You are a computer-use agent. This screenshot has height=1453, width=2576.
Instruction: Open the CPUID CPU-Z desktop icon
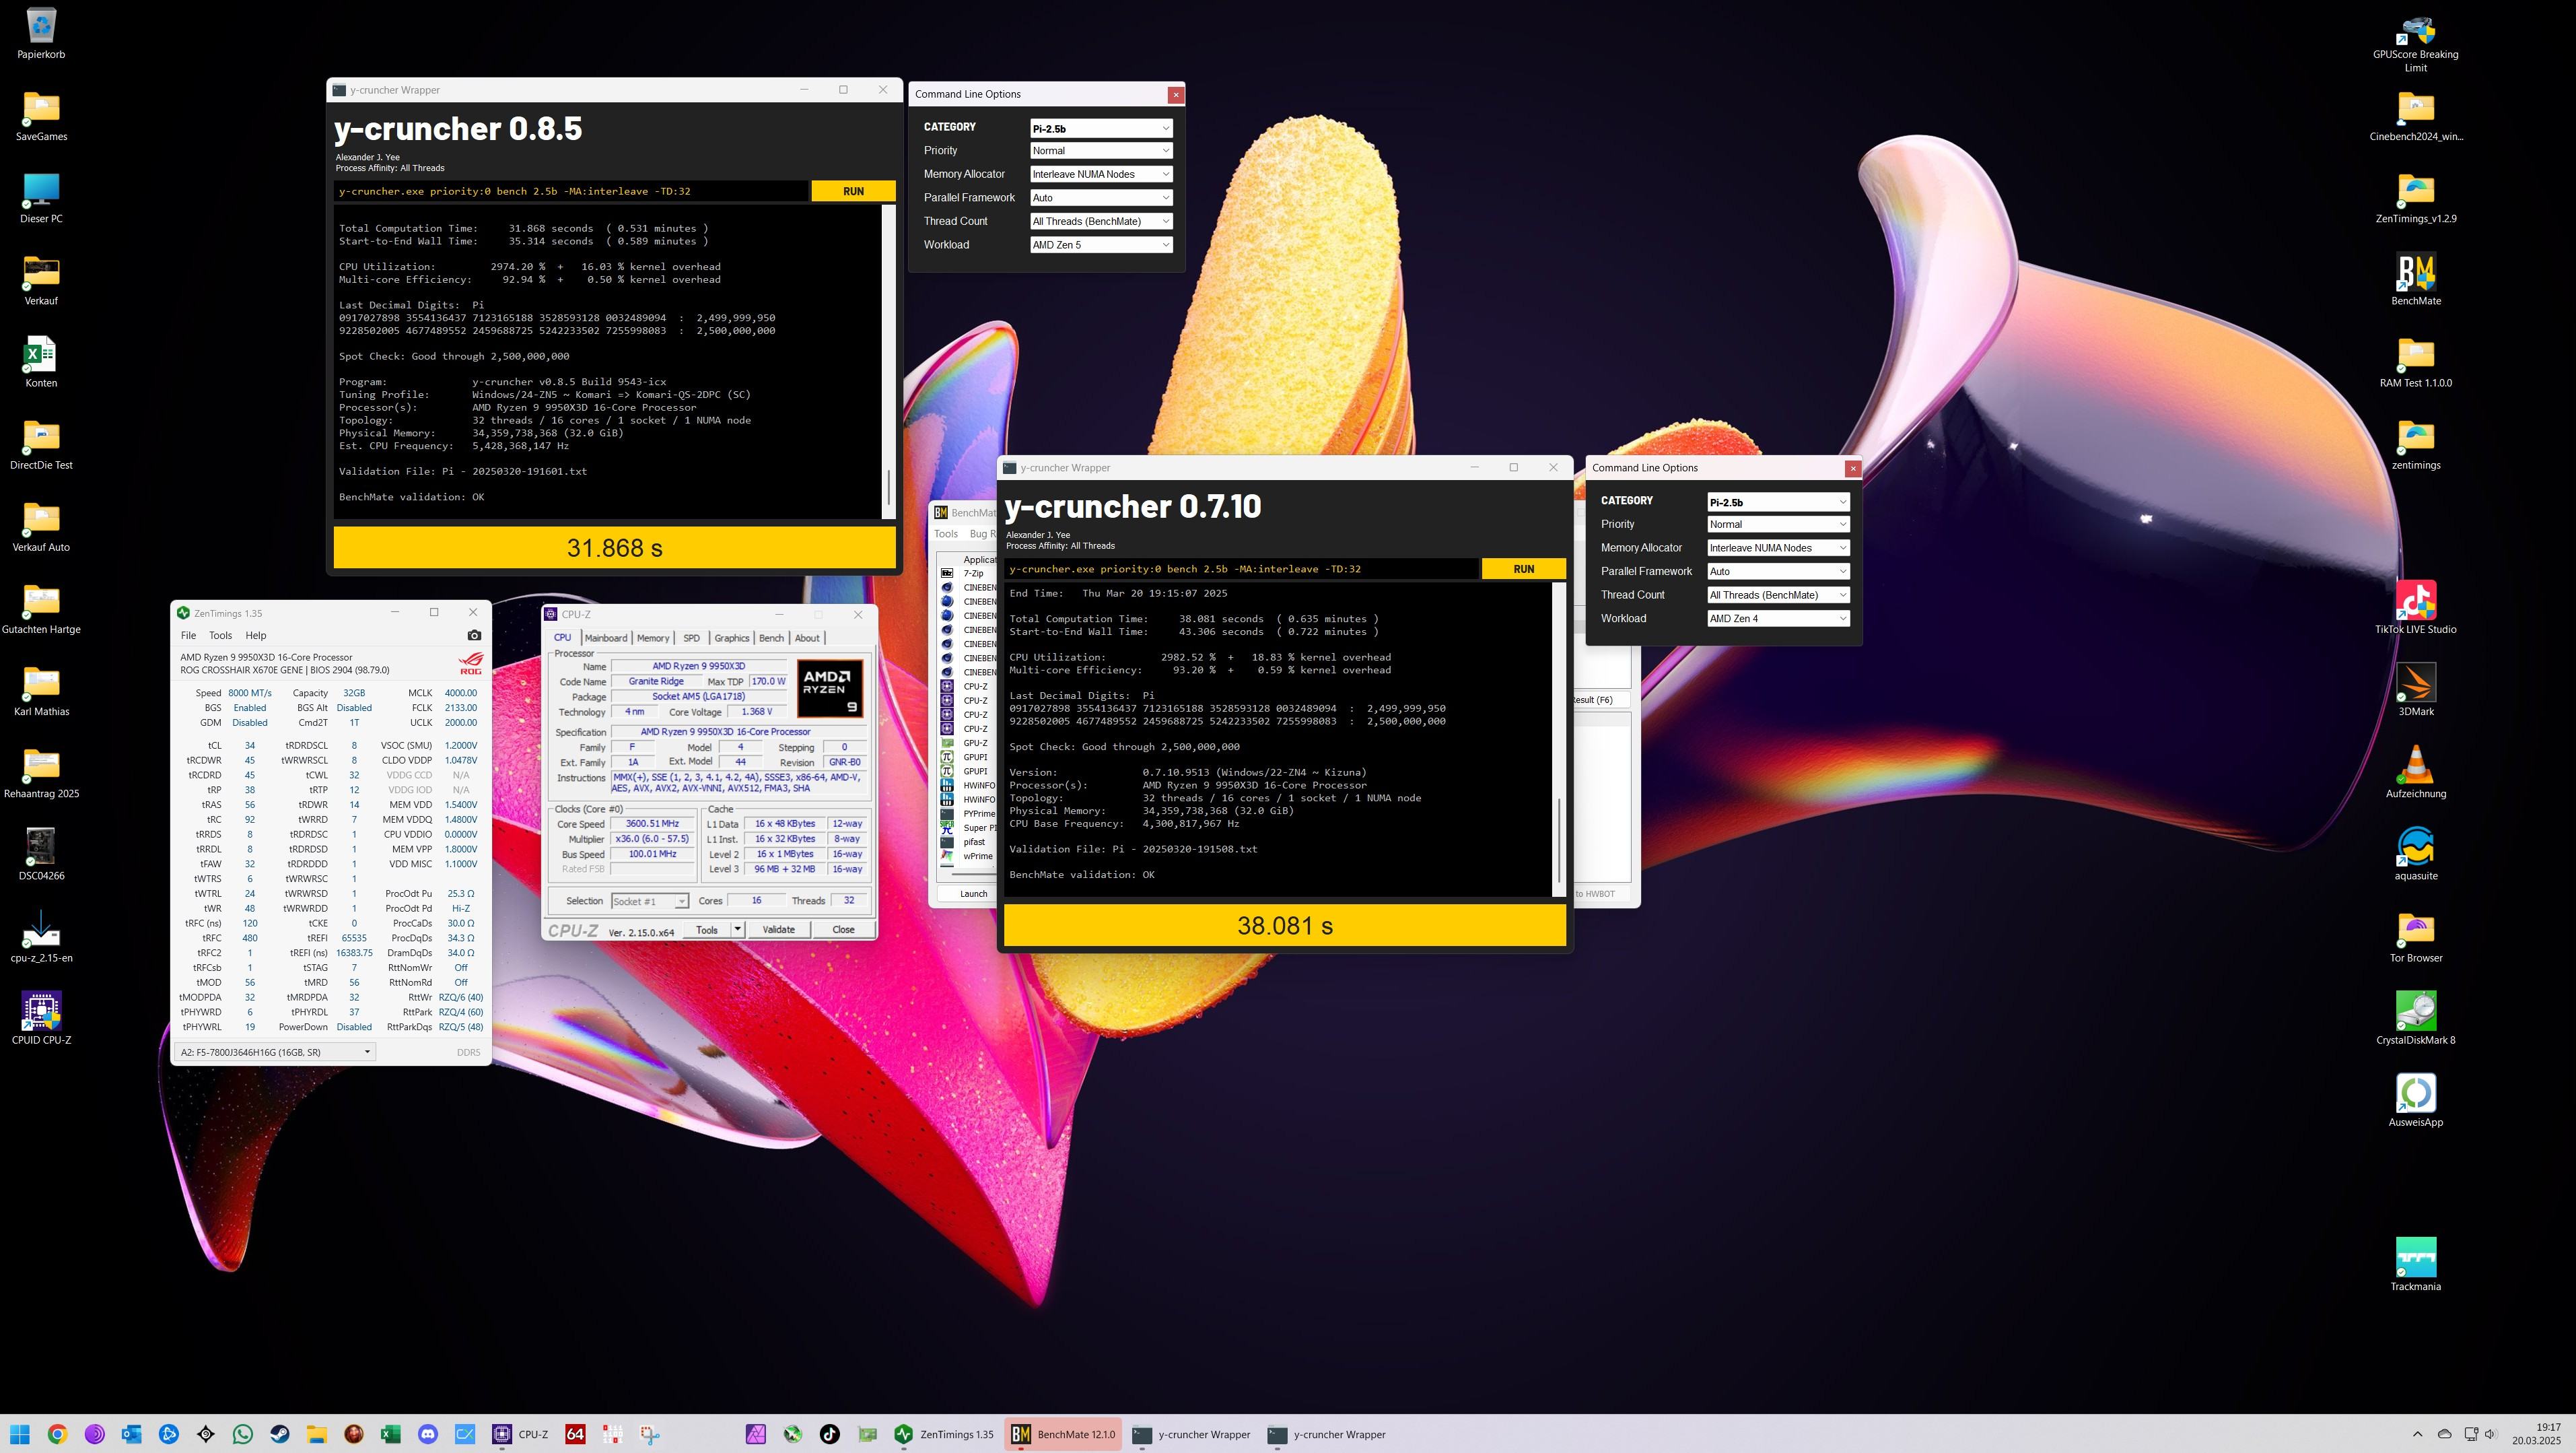41,1012
